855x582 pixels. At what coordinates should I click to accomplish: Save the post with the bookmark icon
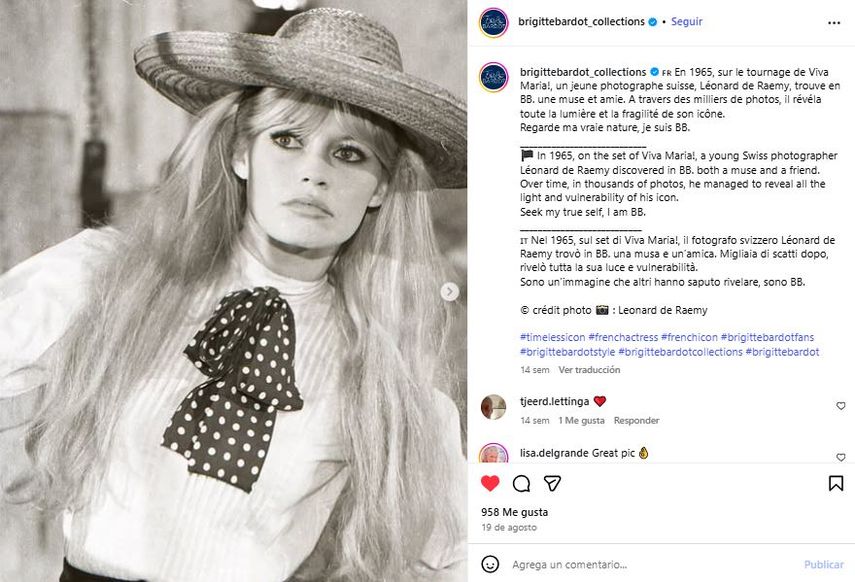[838, 484]
